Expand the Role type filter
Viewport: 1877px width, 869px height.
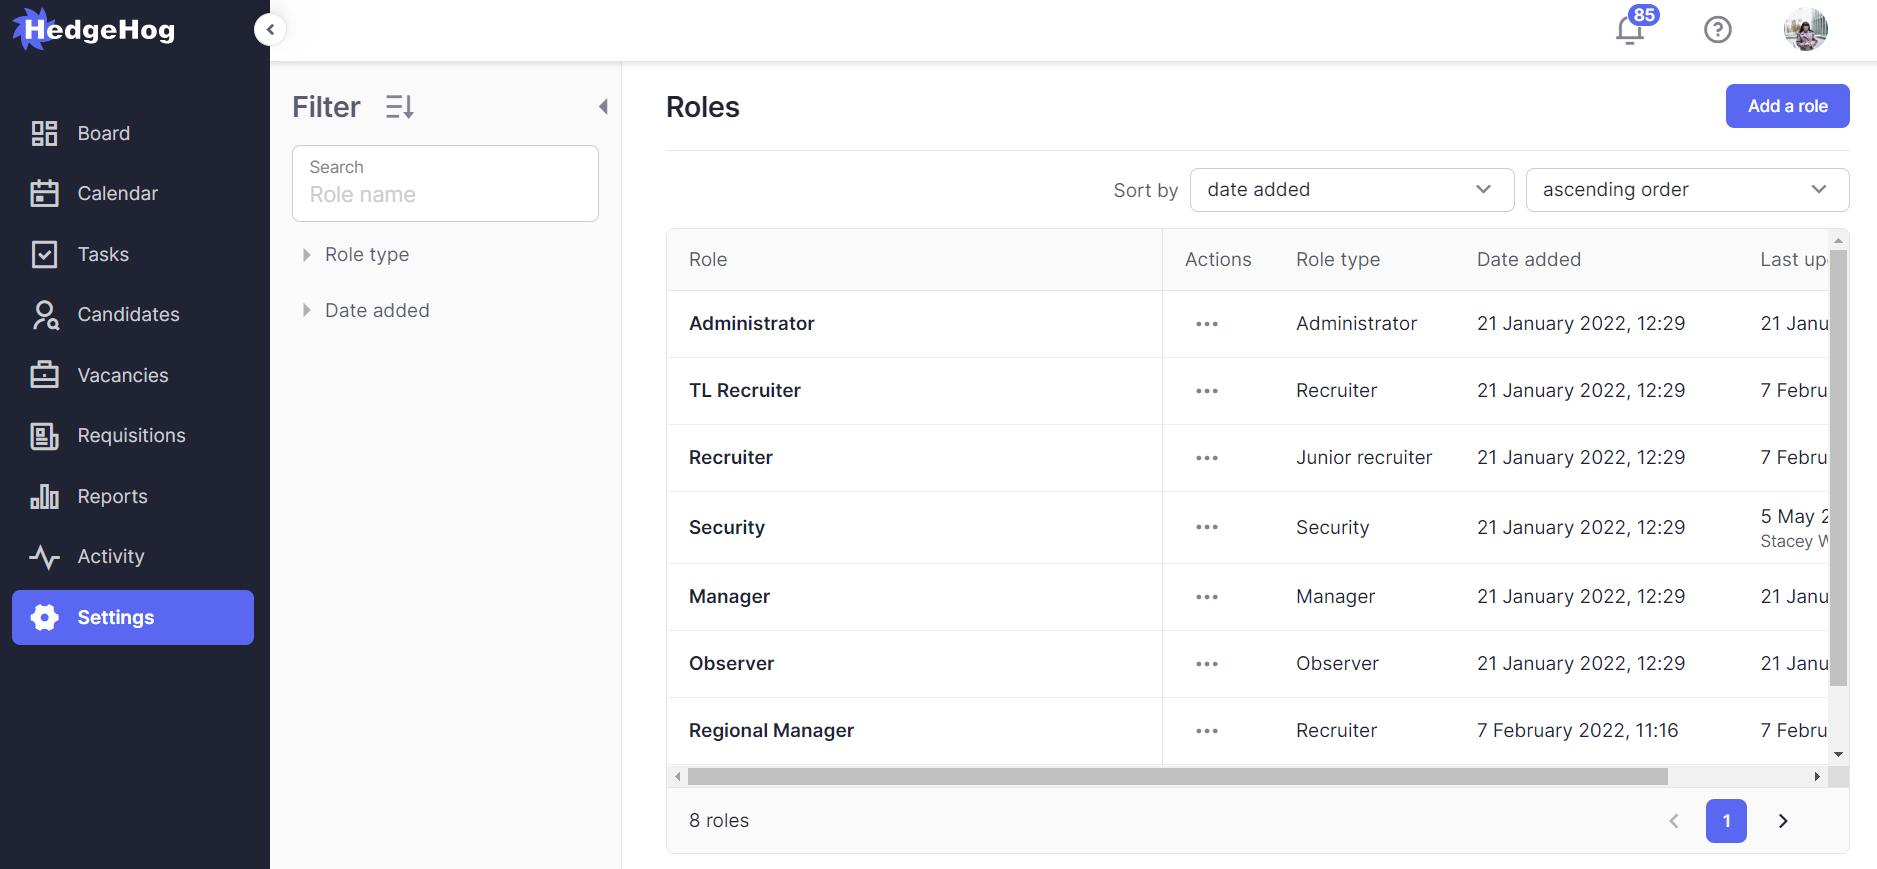pos(366,255)
